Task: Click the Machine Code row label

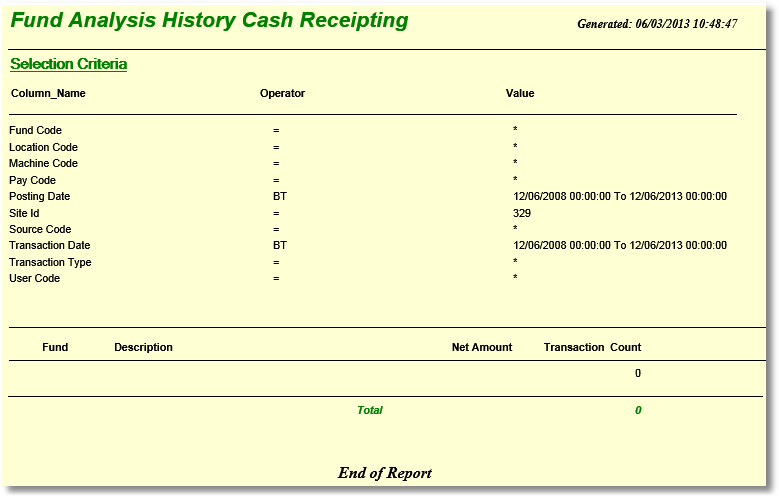Action: [43, 164]
